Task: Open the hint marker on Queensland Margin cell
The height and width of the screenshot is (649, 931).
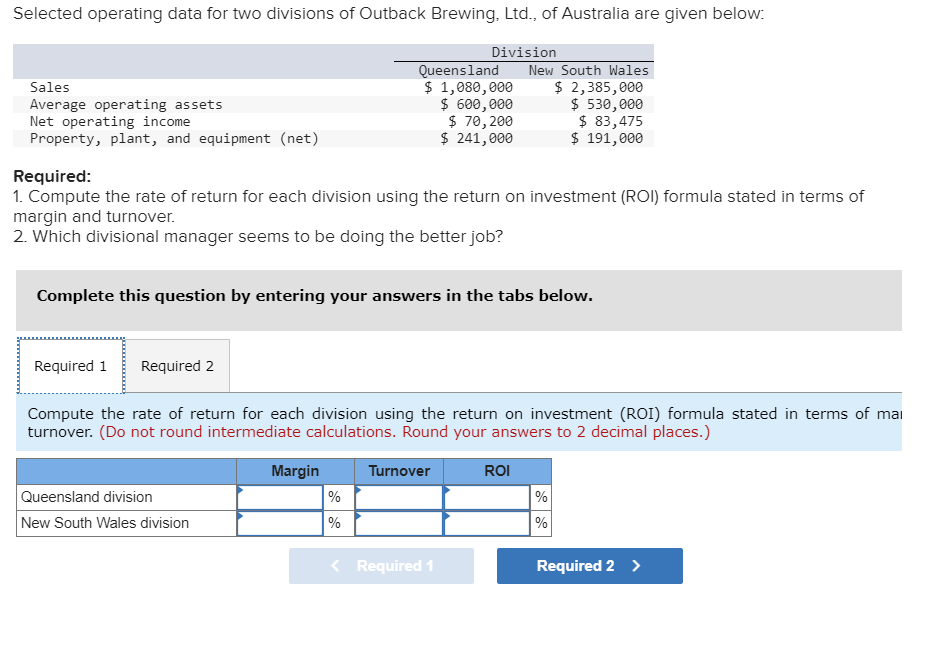Action: (x=240, y=490)
